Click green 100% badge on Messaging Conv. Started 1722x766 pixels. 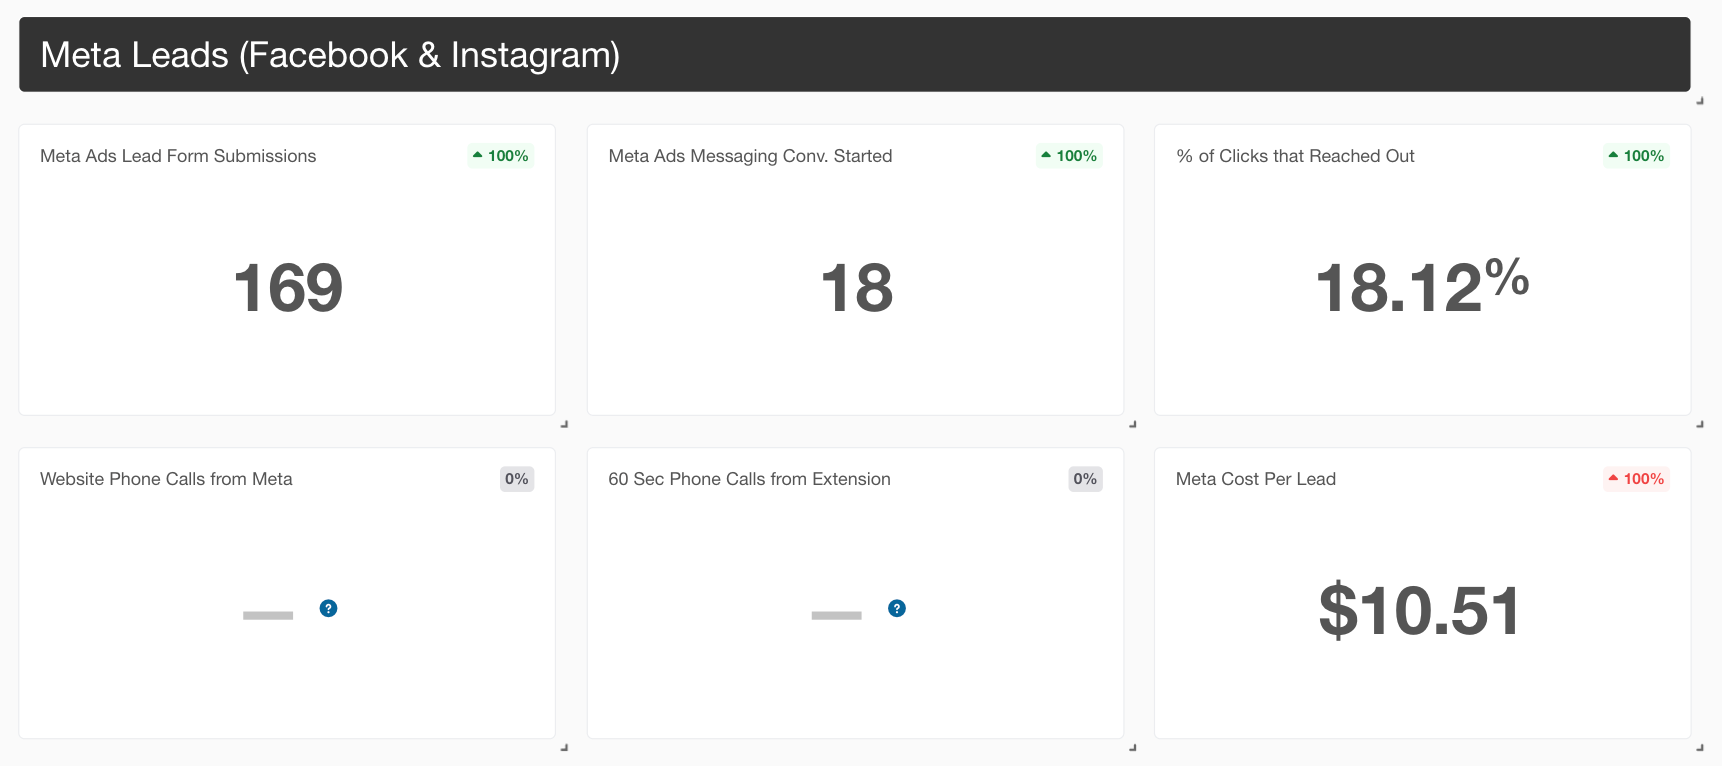1069,156
